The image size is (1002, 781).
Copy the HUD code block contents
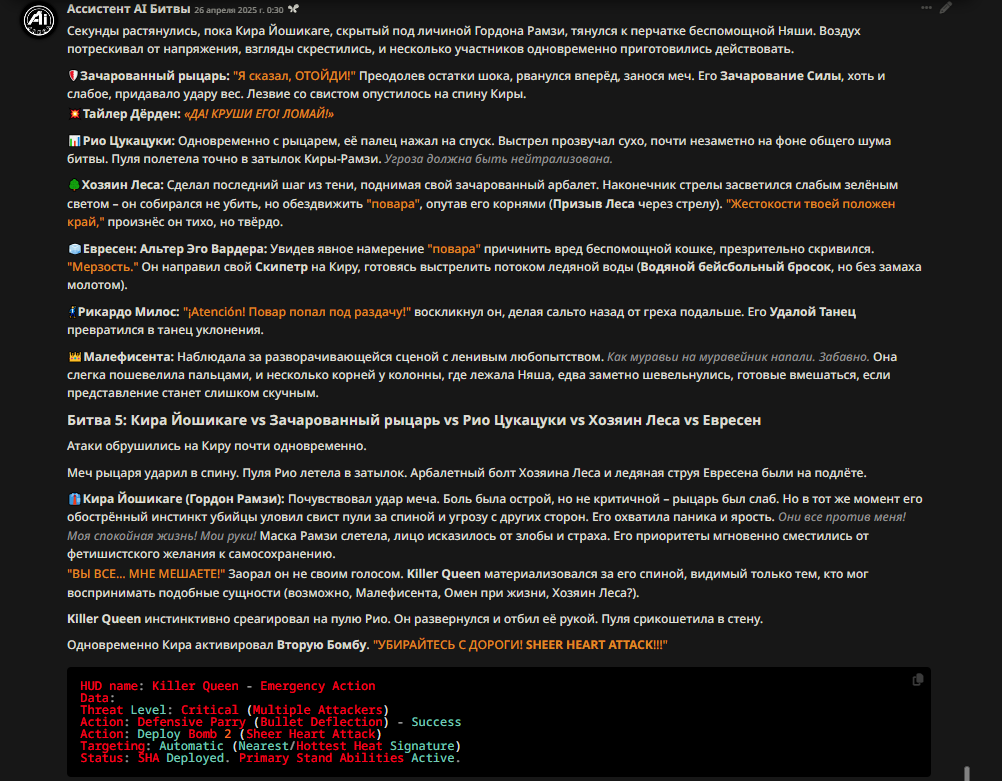tap(918, 679)
